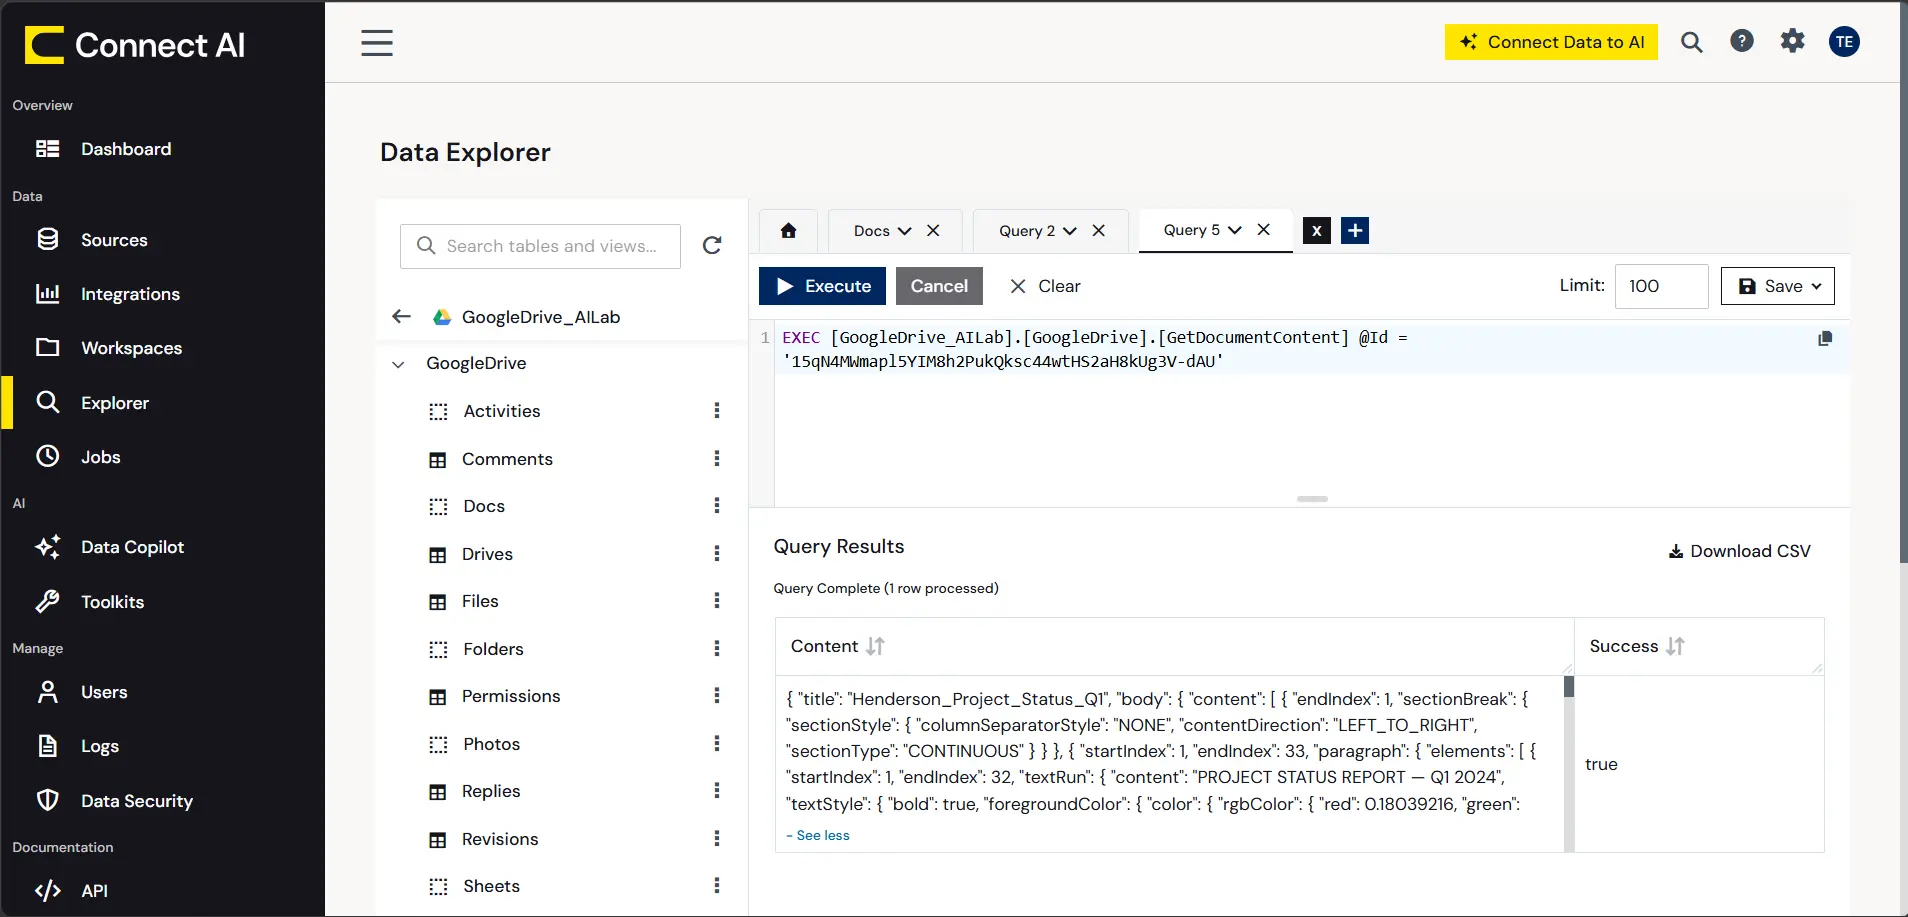This screenshot has width=1908, height=917.
Task: Click the Cancel button
Action: 939,286
